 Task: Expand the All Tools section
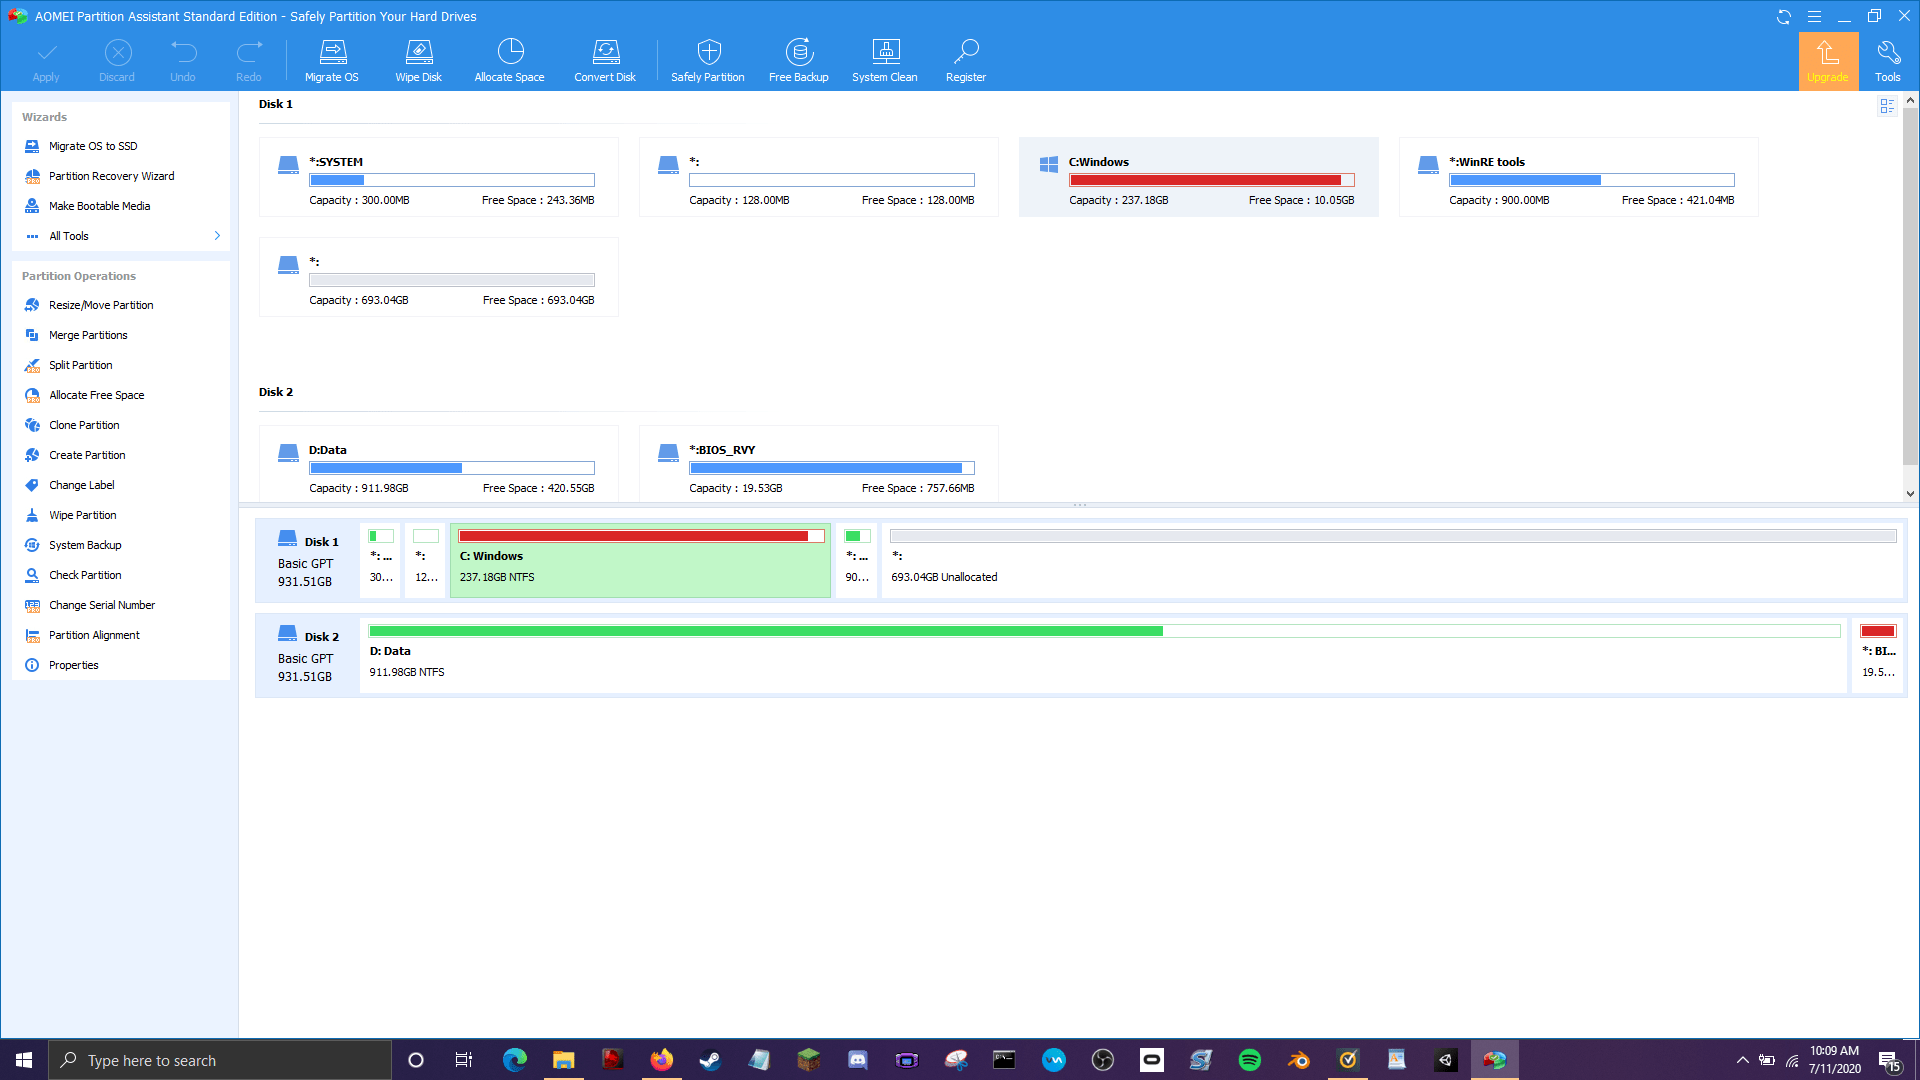tap(70, 235)
